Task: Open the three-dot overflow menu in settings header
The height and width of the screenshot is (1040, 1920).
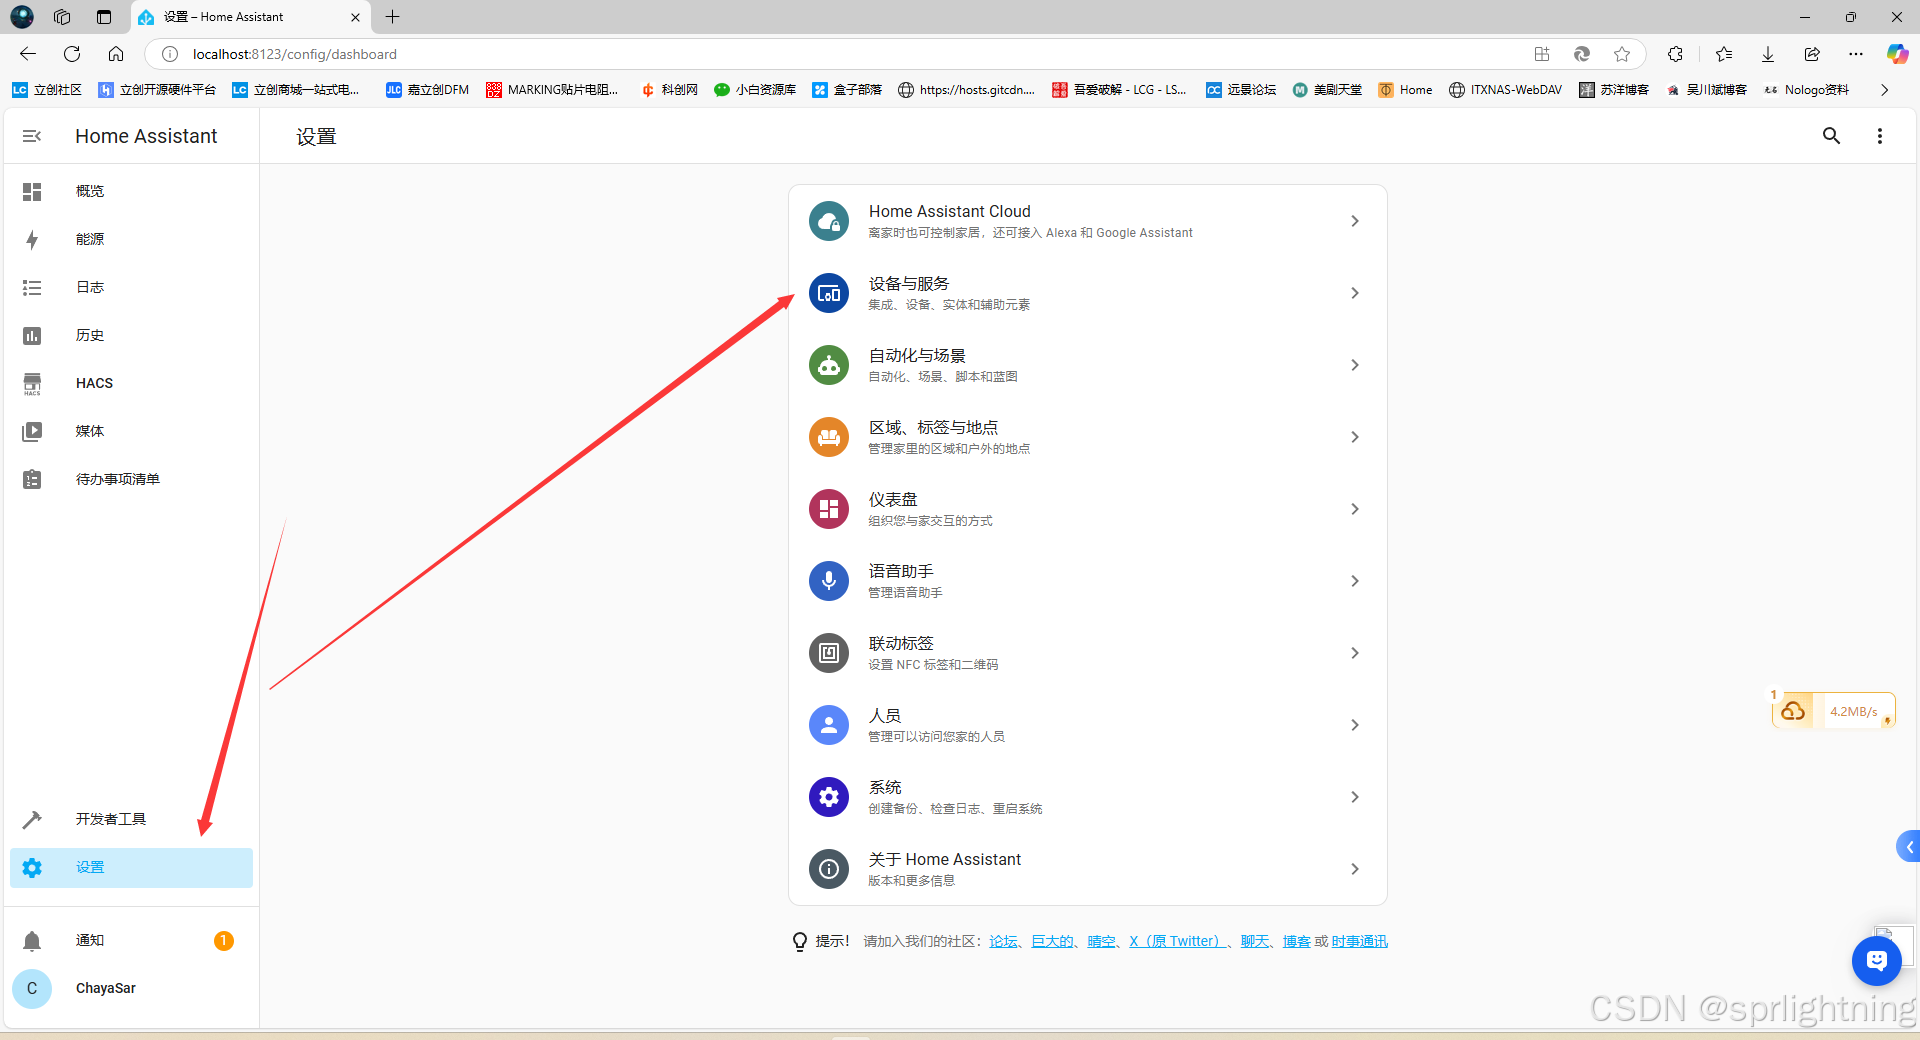Action: click(x=1879, y=136)
